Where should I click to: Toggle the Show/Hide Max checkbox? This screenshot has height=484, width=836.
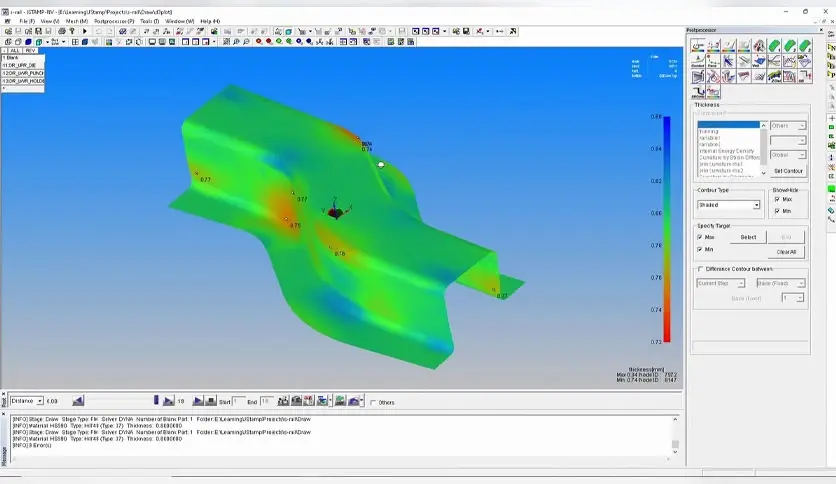click(x=778, y=199)
